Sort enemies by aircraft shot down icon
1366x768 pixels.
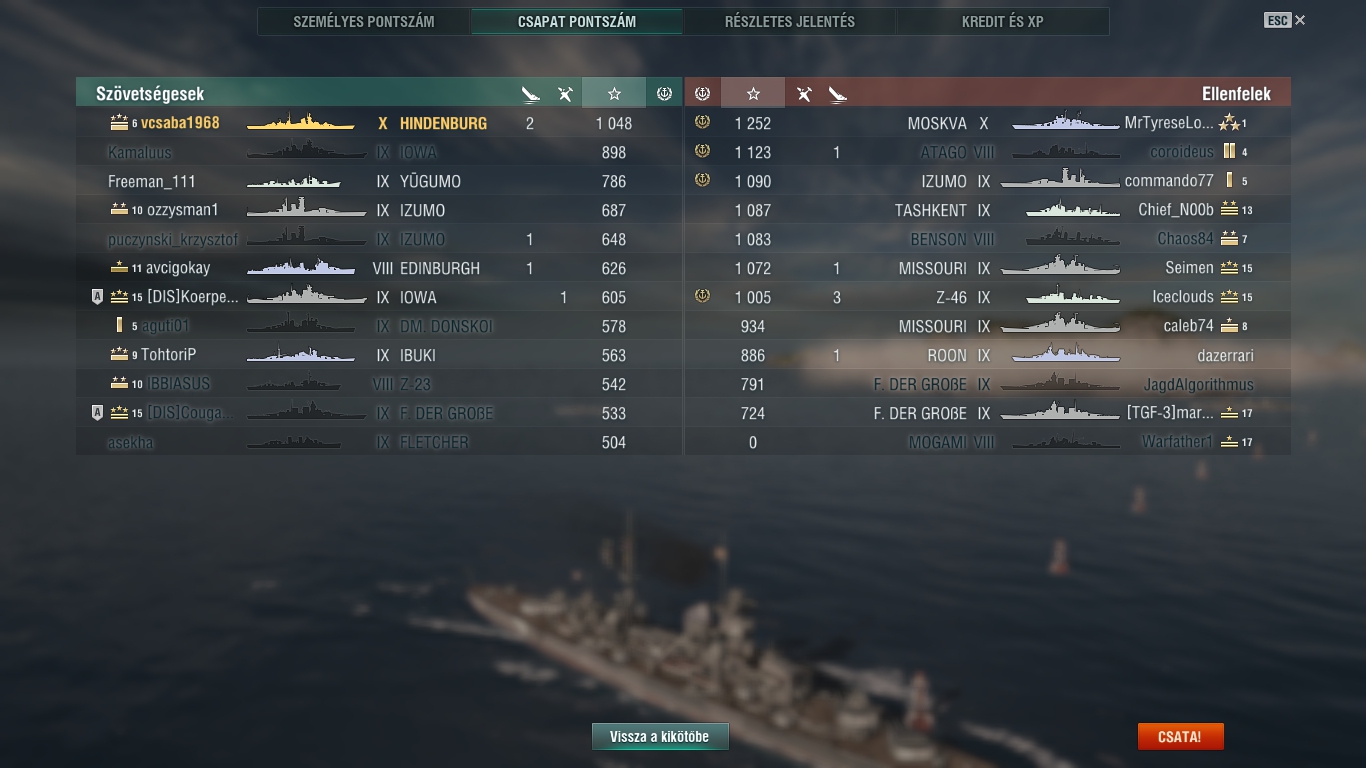[x=804, y=94]
